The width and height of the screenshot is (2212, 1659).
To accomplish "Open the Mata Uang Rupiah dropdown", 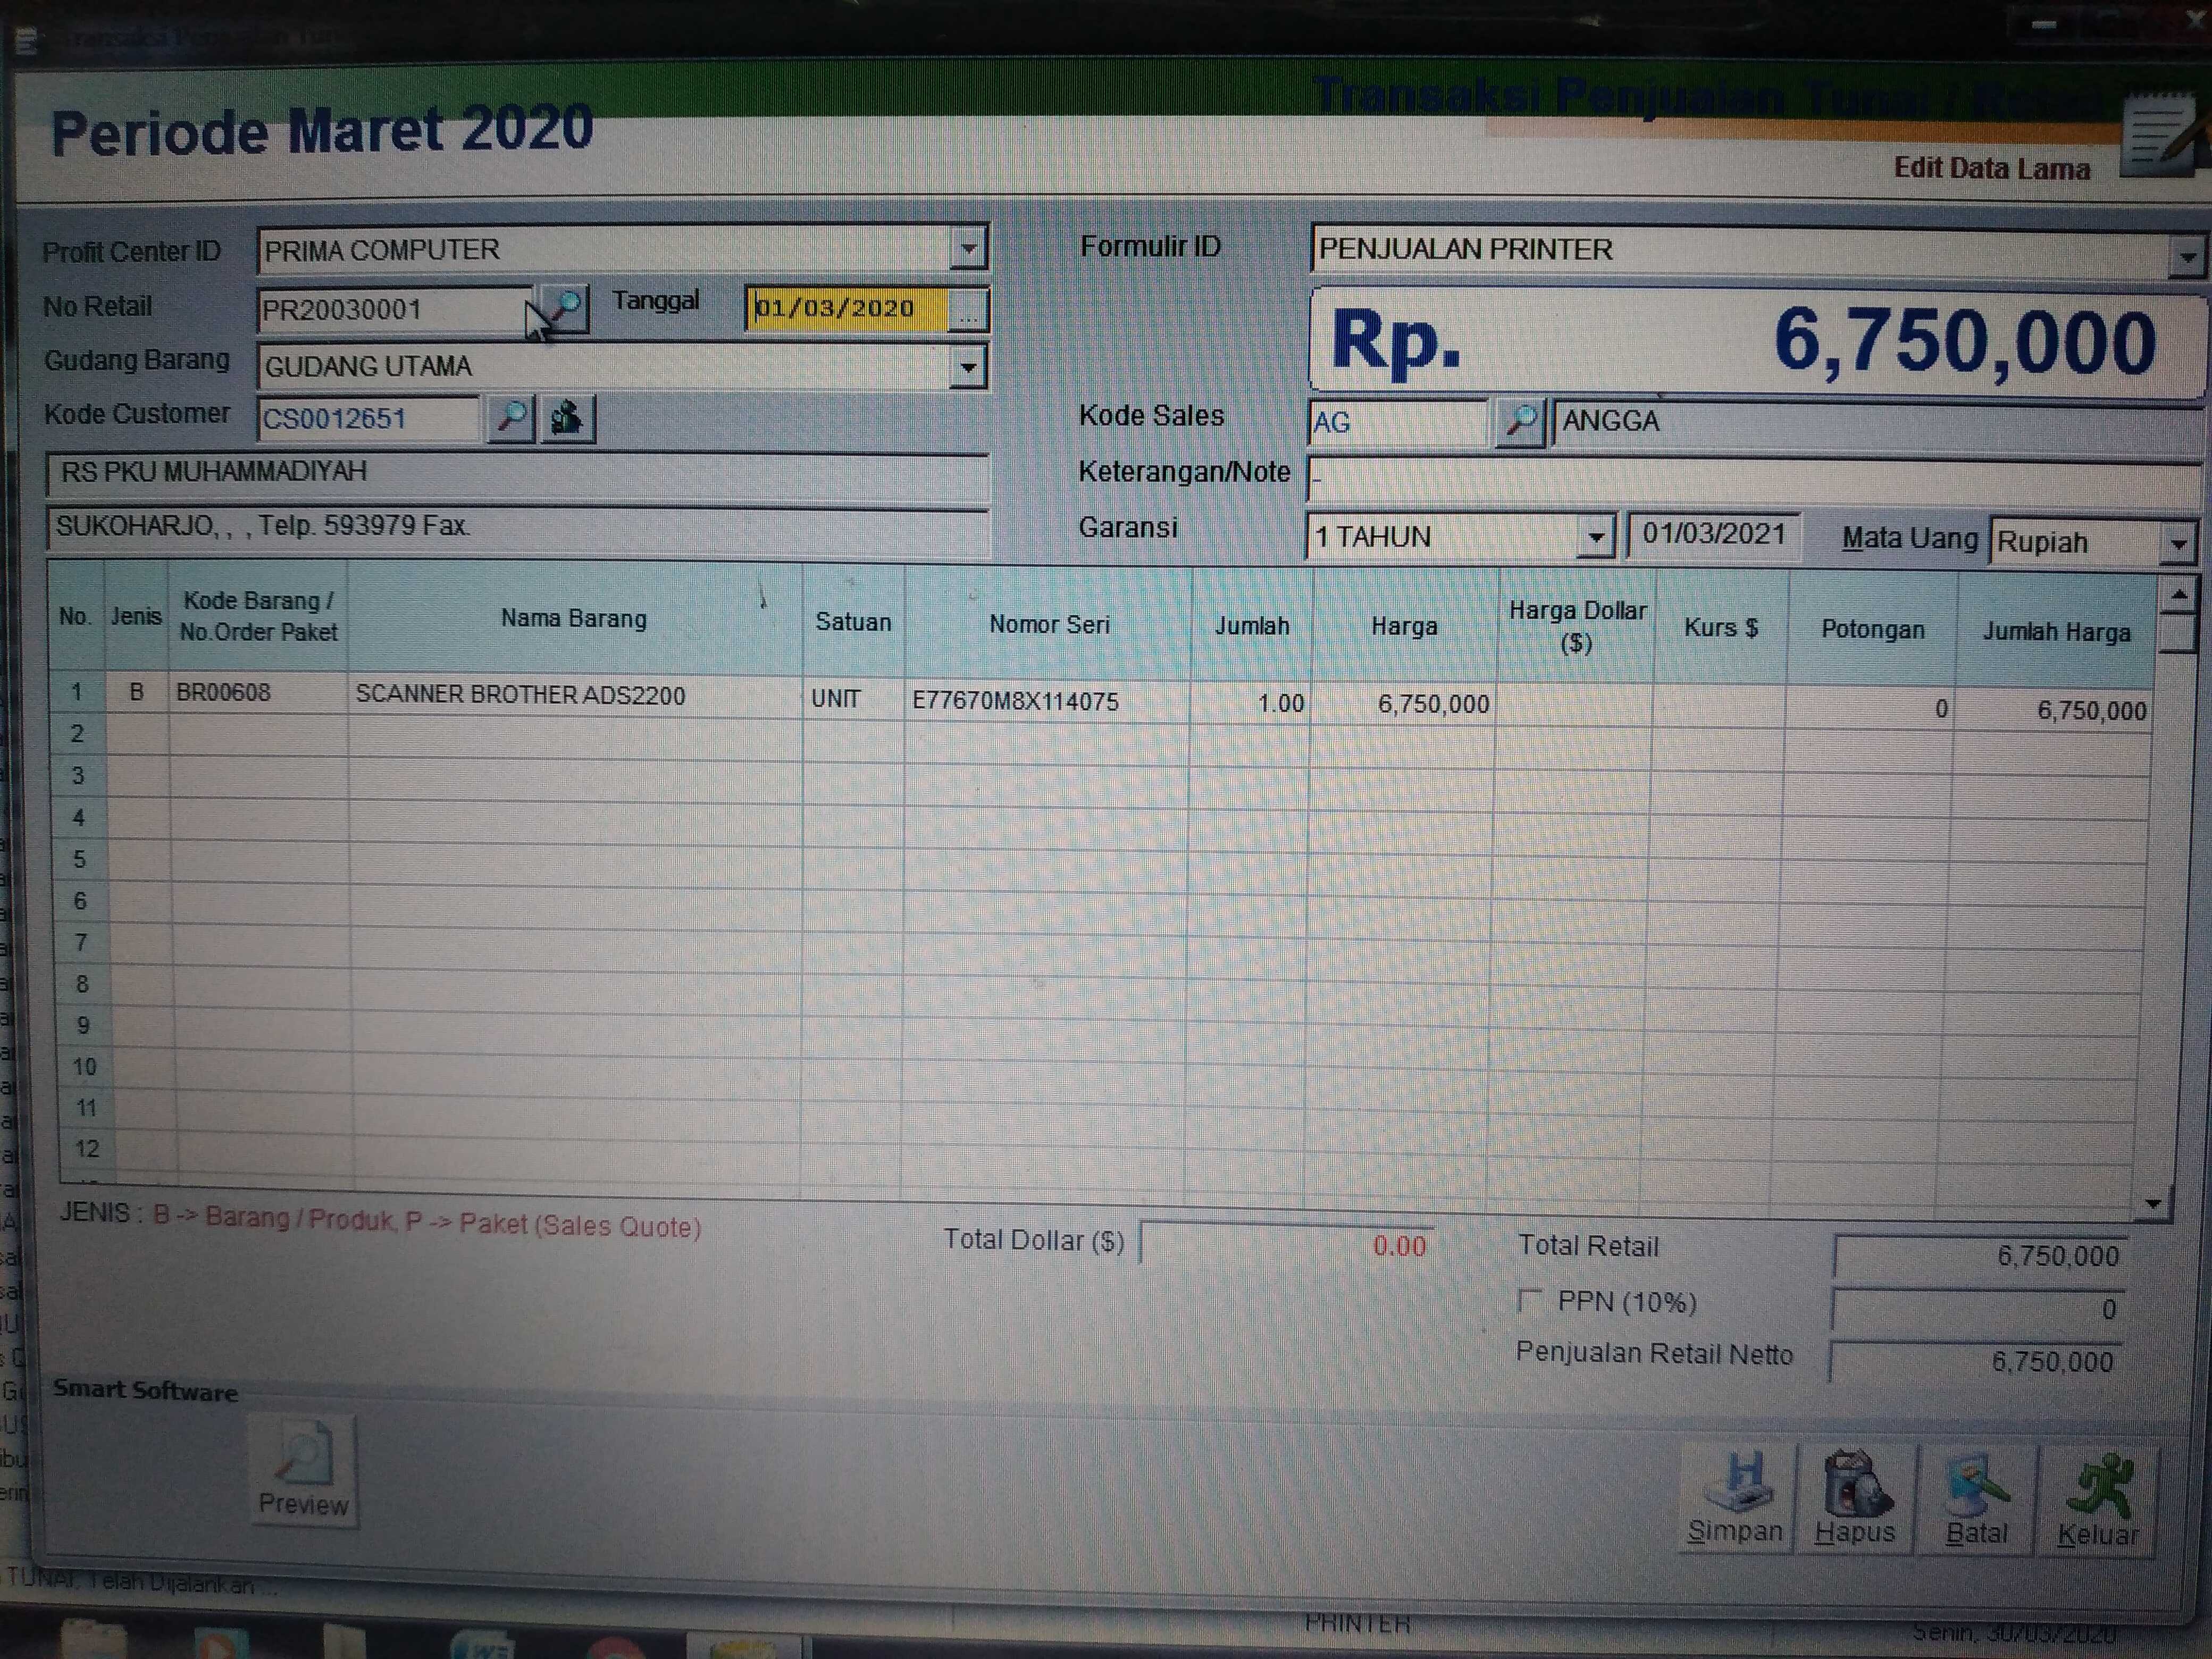I will [x=2178, y=545].
